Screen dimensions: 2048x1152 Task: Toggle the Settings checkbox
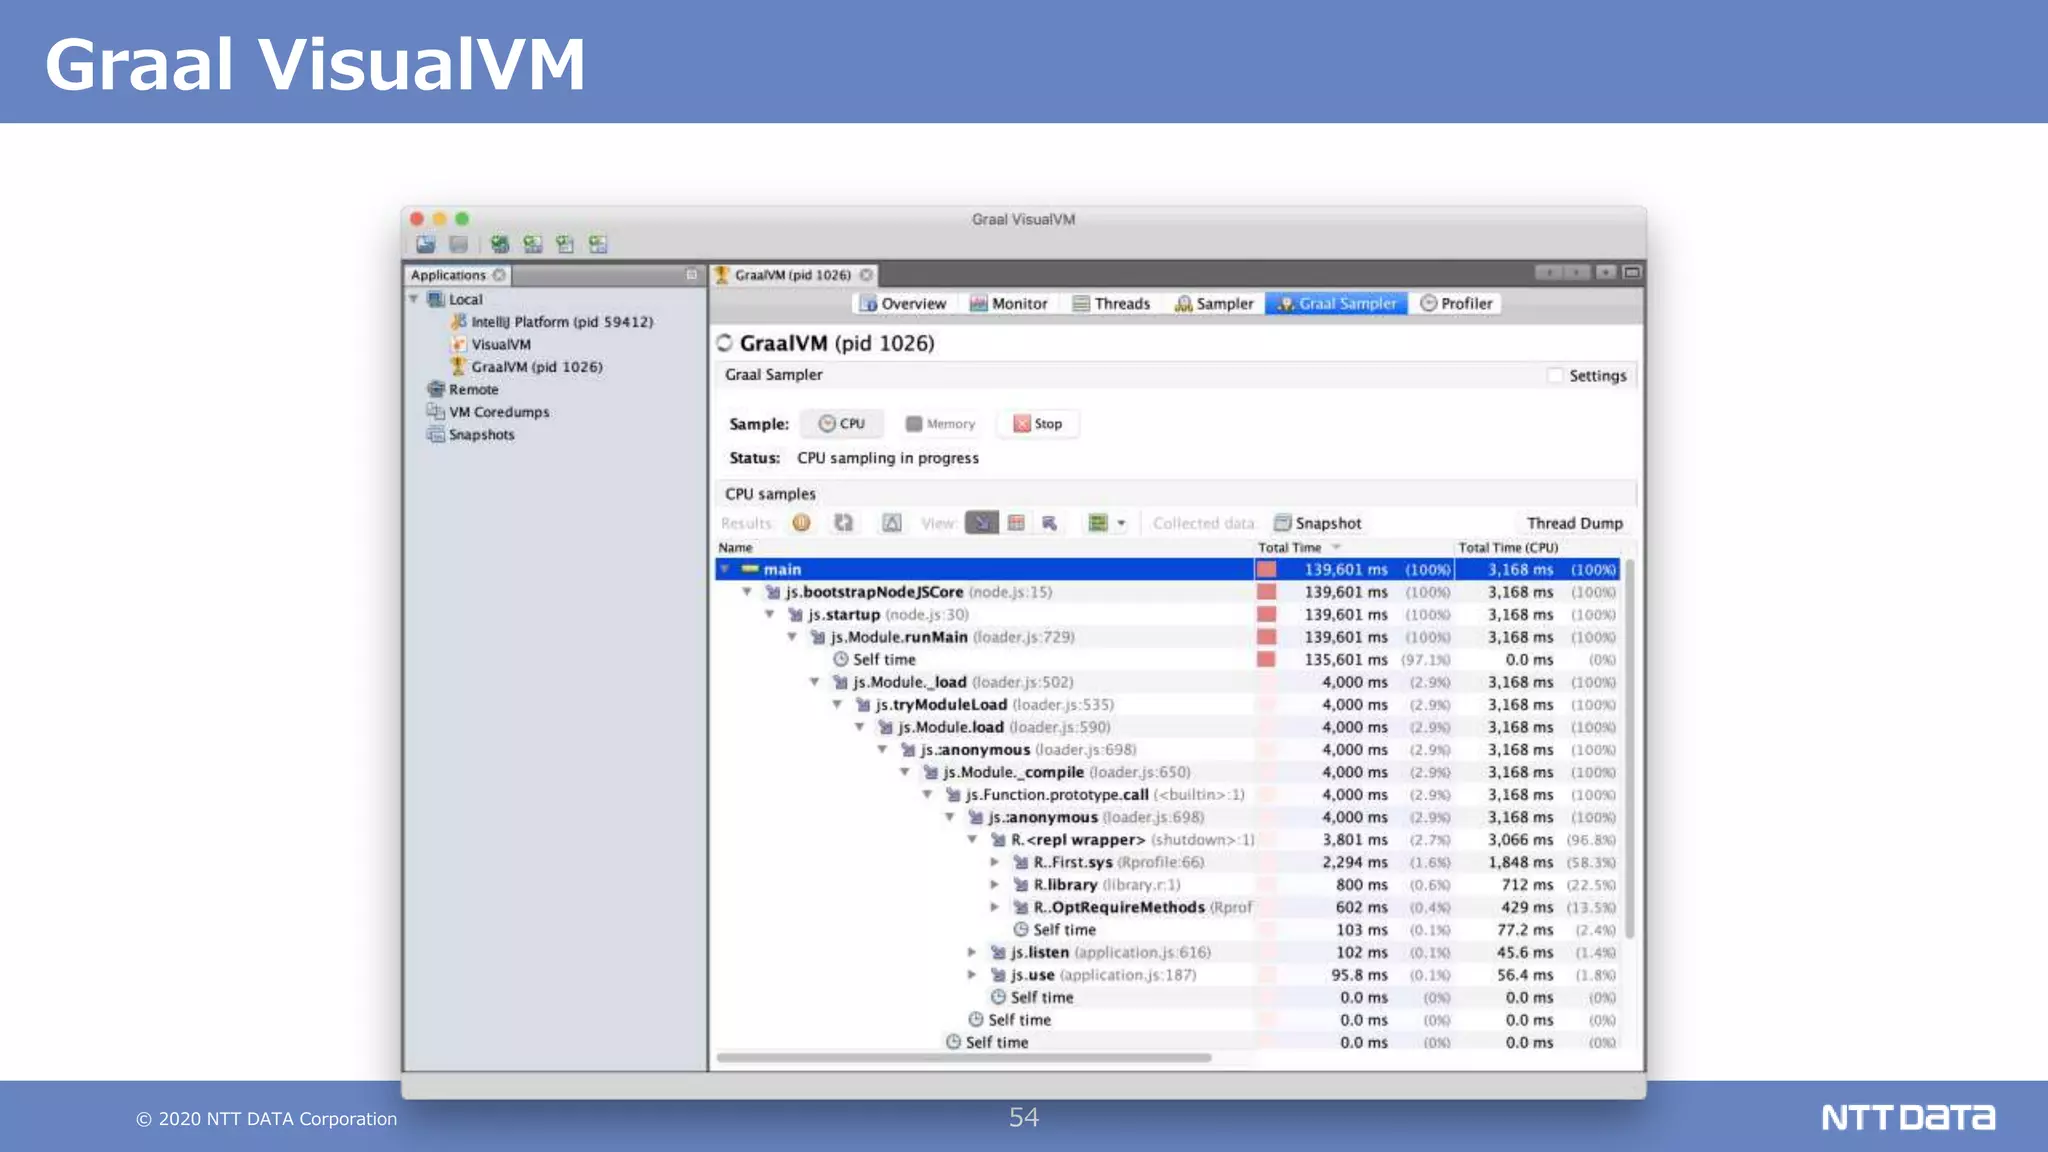point(1555,376)
